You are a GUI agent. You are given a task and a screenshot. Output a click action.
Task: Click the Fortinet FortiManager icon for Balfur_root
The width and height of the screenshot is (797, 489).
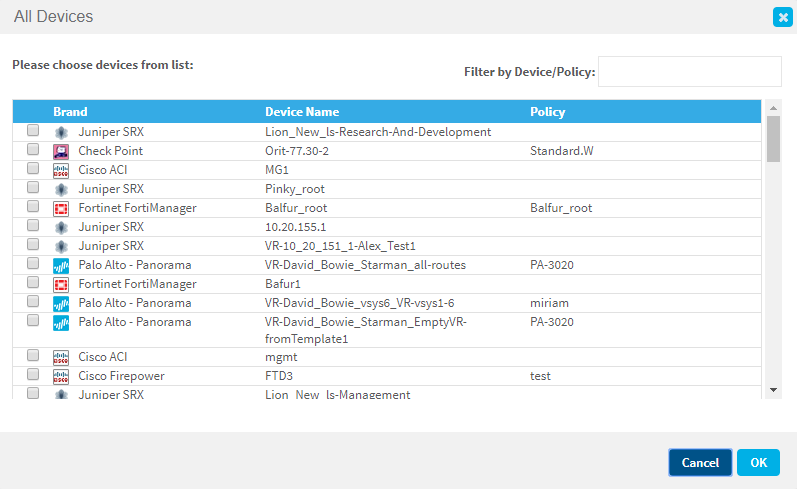60,208
